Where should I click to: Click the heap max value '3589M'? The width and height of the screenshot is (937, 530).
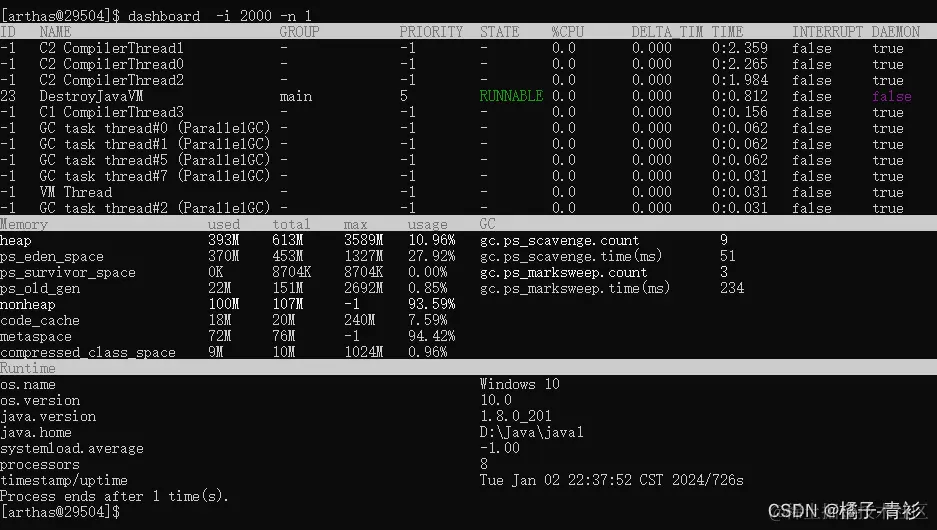363,240
